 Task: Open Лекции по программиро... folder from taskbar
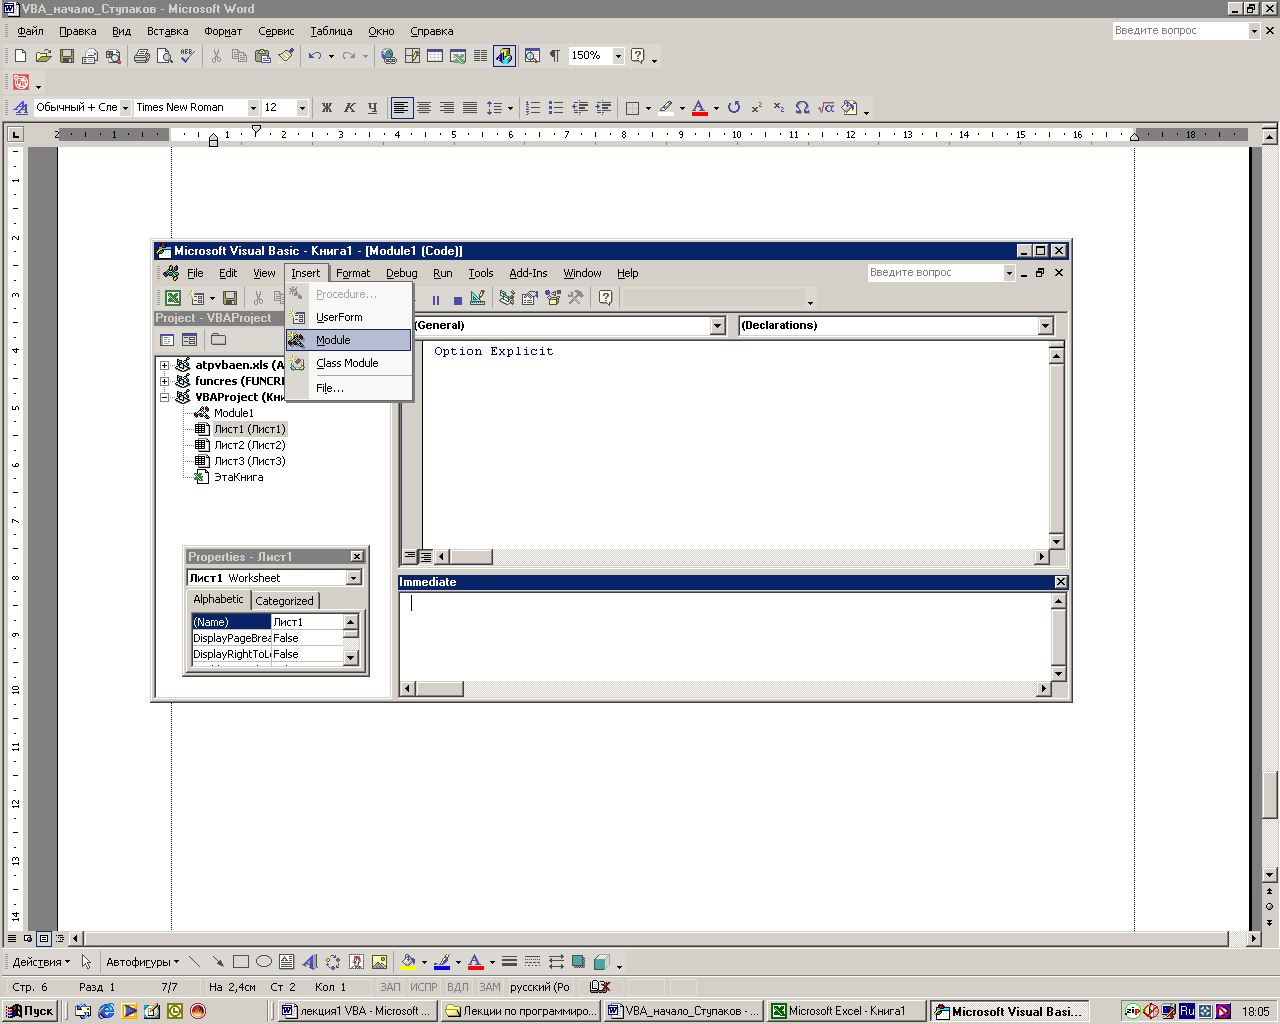click(520, 1011)
